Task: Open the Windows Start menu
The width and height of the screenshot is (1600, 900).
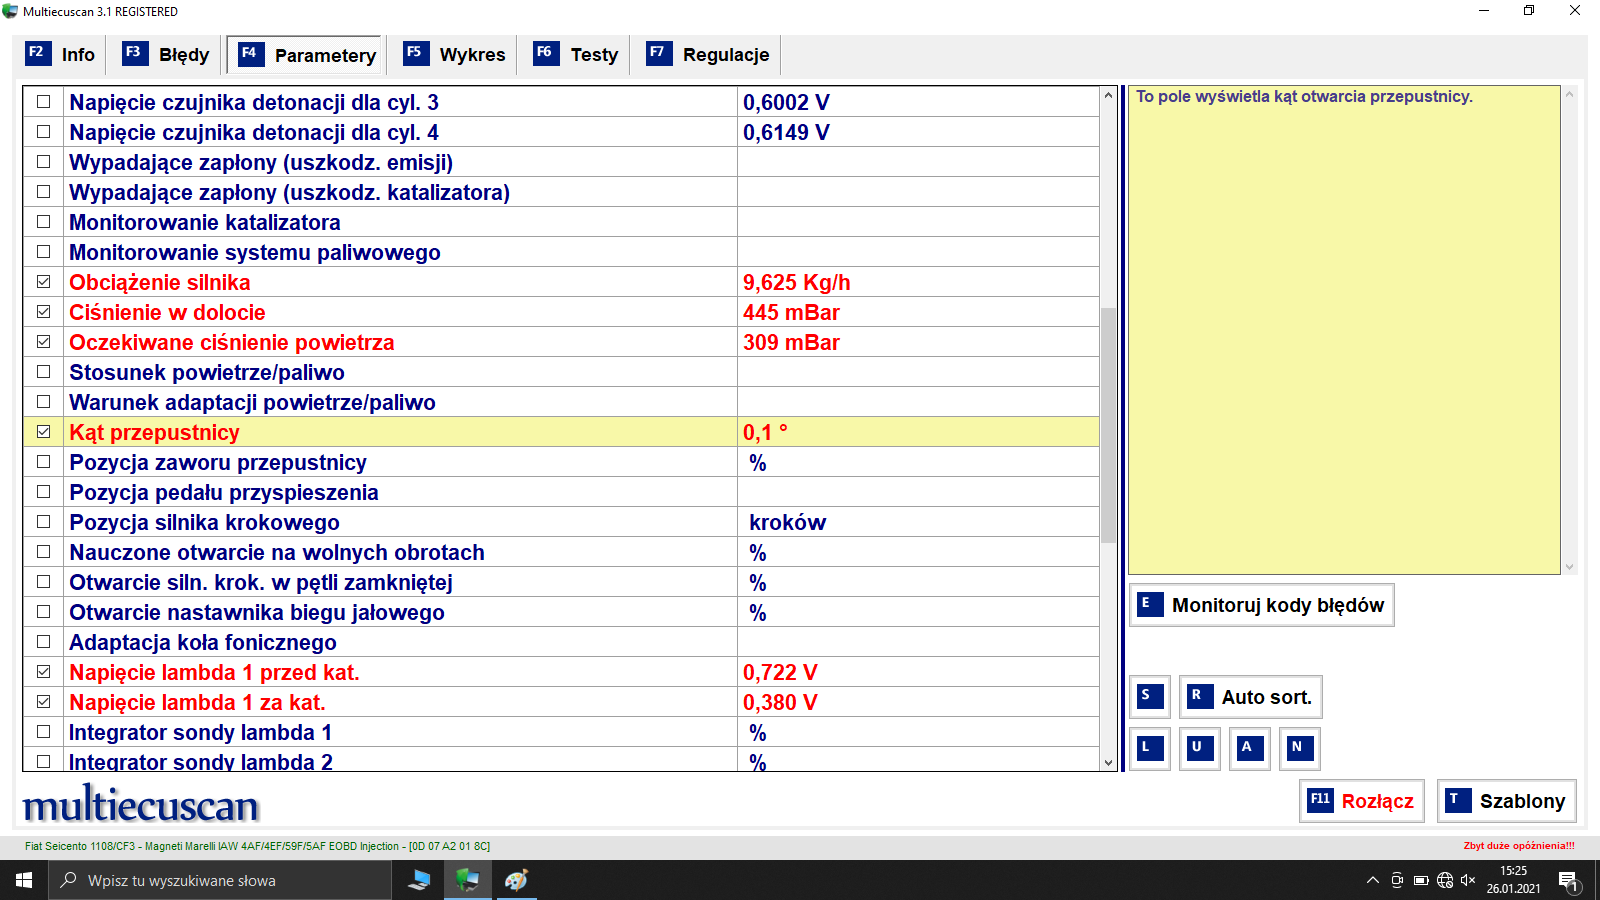Action: pyautogui.click(x=24, y=880)
